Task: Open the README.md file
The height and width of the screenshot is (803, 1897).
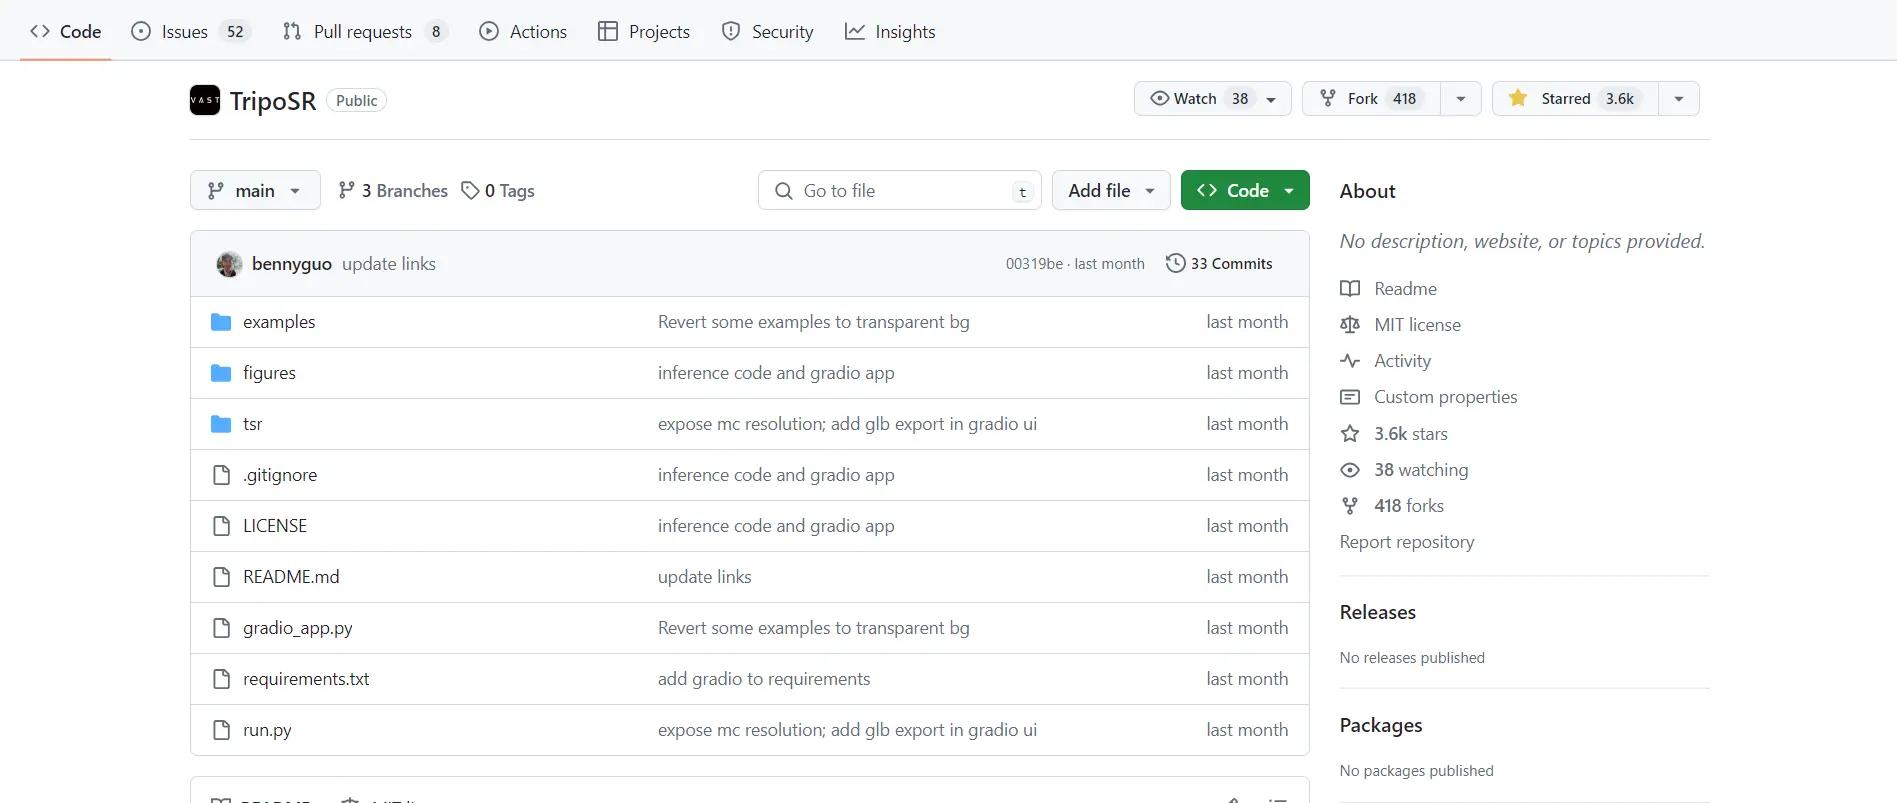Action: click(291, 577)
